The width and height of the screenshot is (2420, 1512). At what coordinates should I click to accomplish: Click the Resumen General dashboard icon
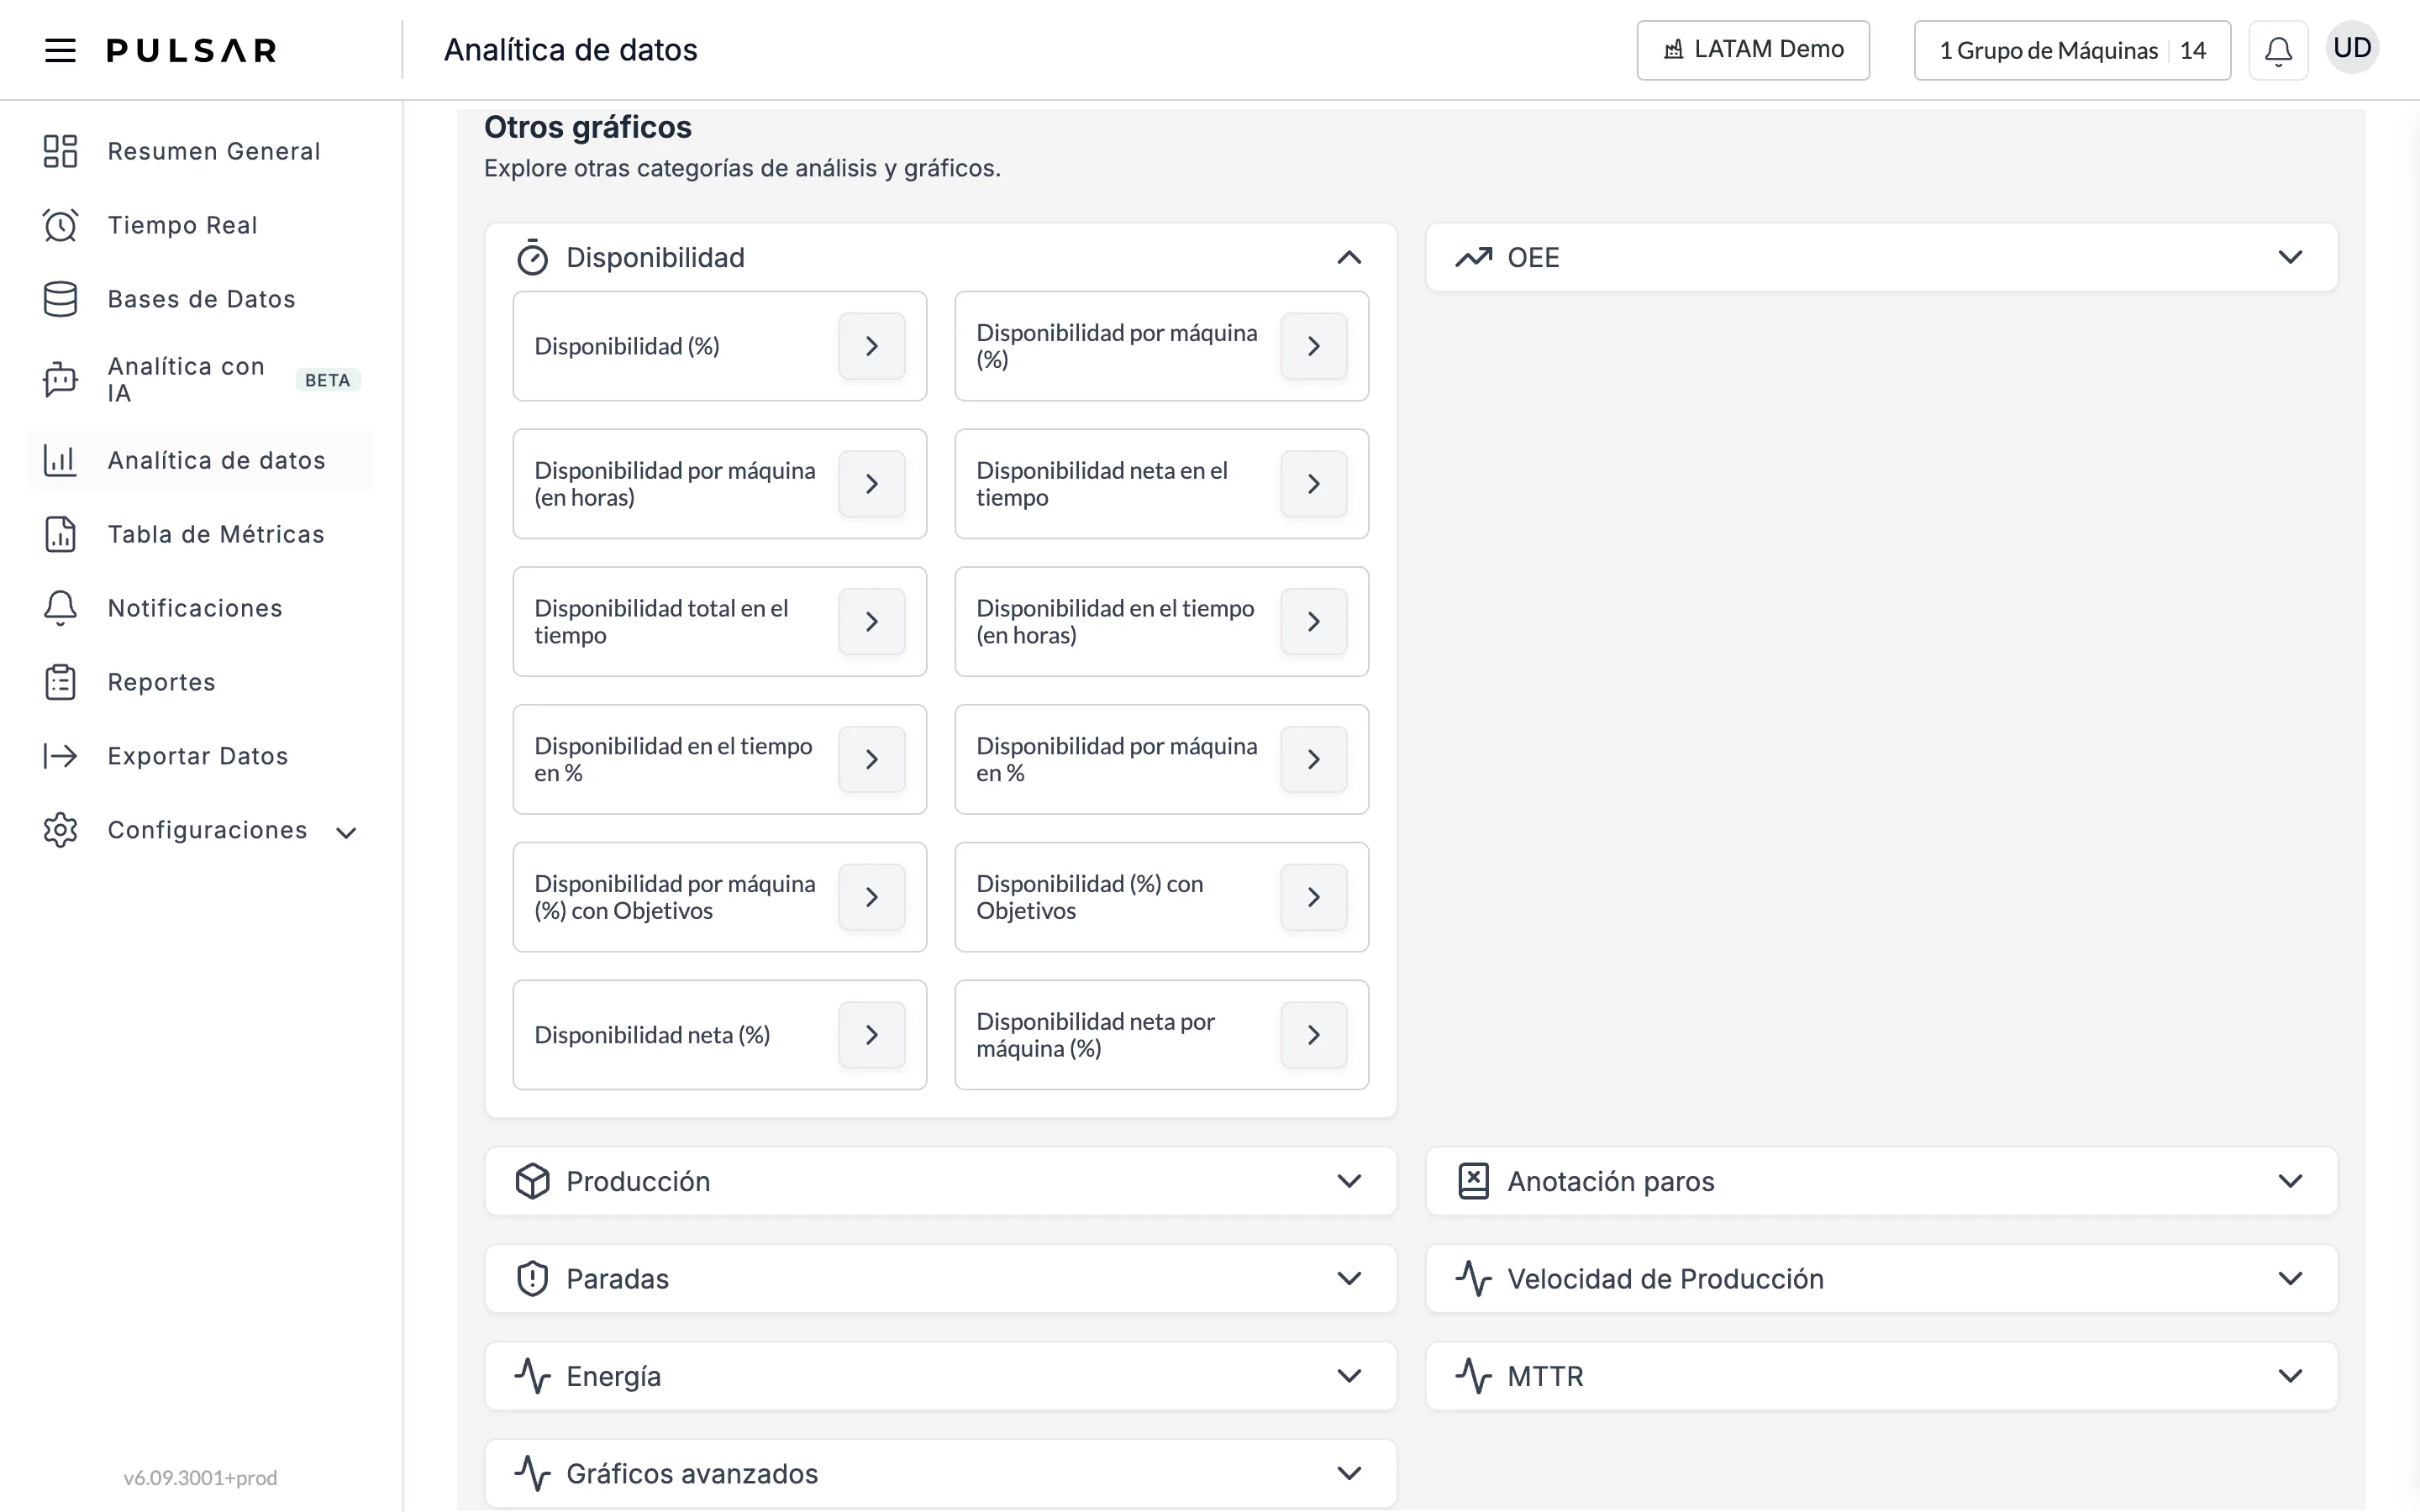(x=60, y=151)
